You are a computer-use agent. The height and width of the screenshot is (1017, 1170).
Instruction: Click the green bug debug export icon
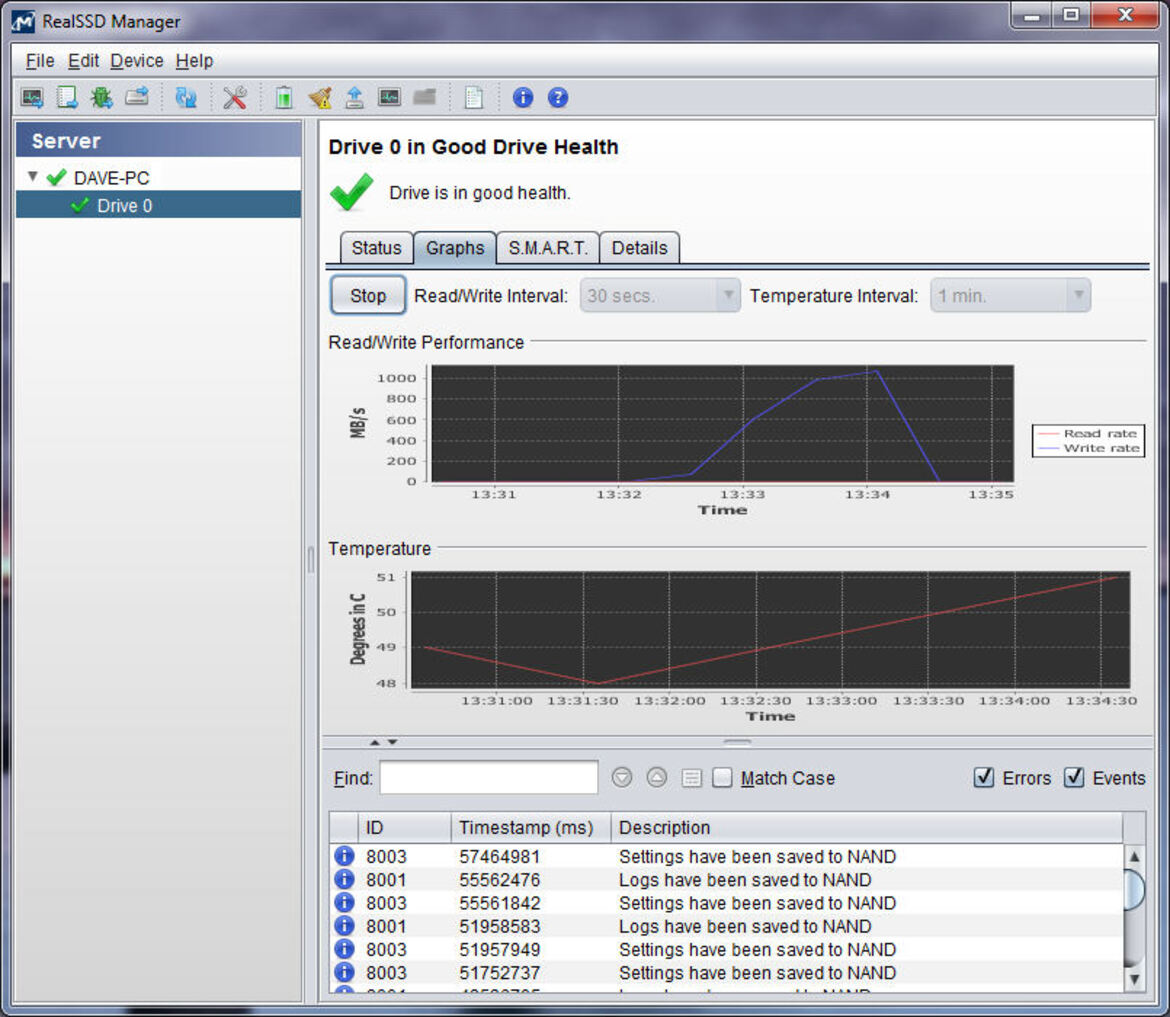[x=101, y=98]
